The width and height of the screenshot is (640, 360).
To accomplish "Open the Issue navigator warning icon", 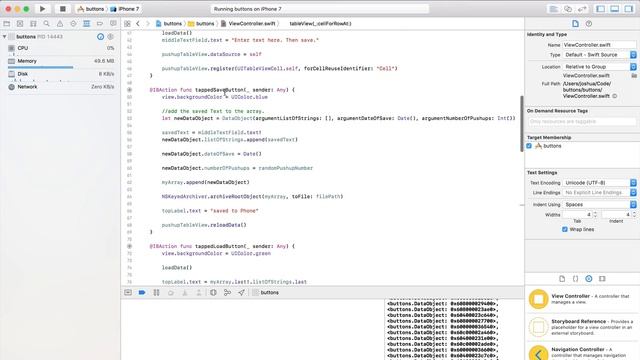I will click(x=60, y=24).
